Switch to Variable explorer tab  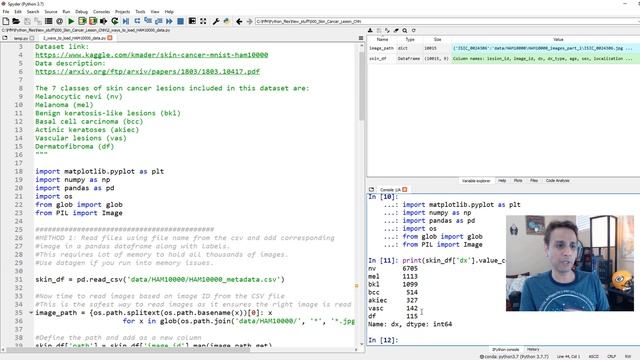click(476, 180)
